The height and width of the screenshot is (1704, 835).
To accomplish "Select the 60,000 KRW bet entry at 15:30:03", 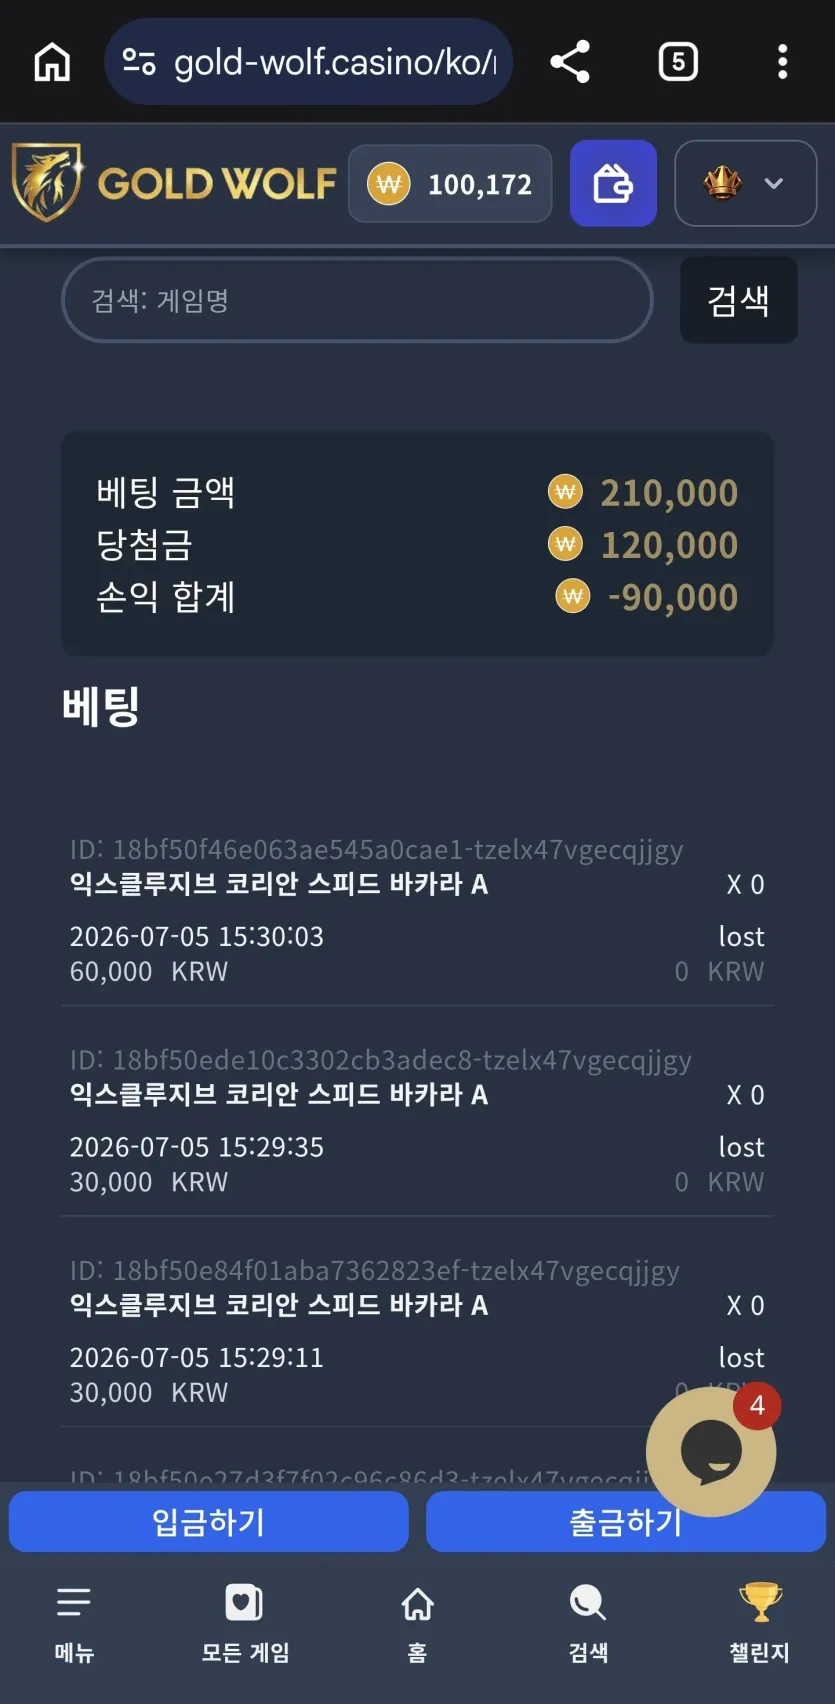I will click(x=417, y=910).
